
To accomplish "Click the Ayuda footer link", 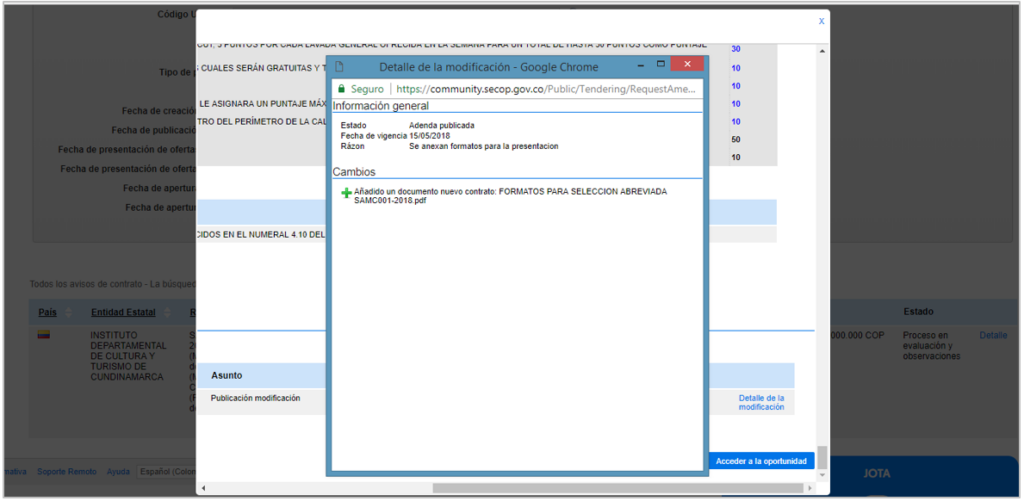I will point(118,471).
